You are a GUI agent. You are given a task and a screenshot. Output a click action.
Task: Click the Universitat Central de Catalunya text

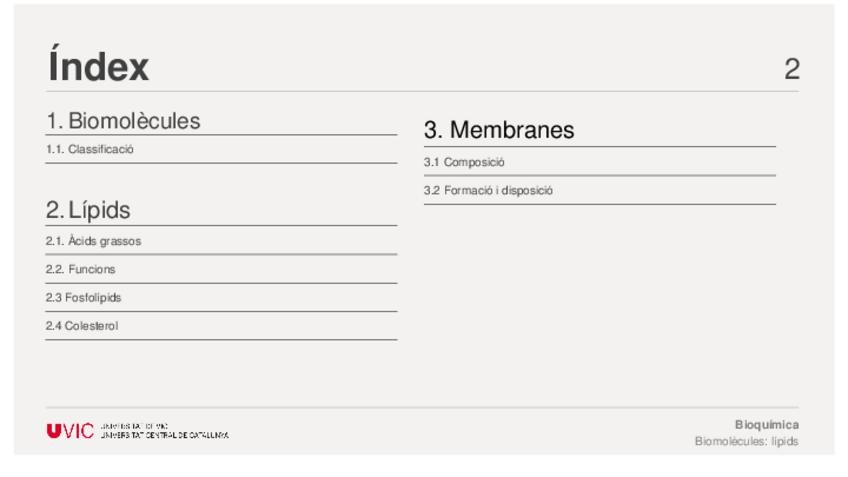coord(165,436)
